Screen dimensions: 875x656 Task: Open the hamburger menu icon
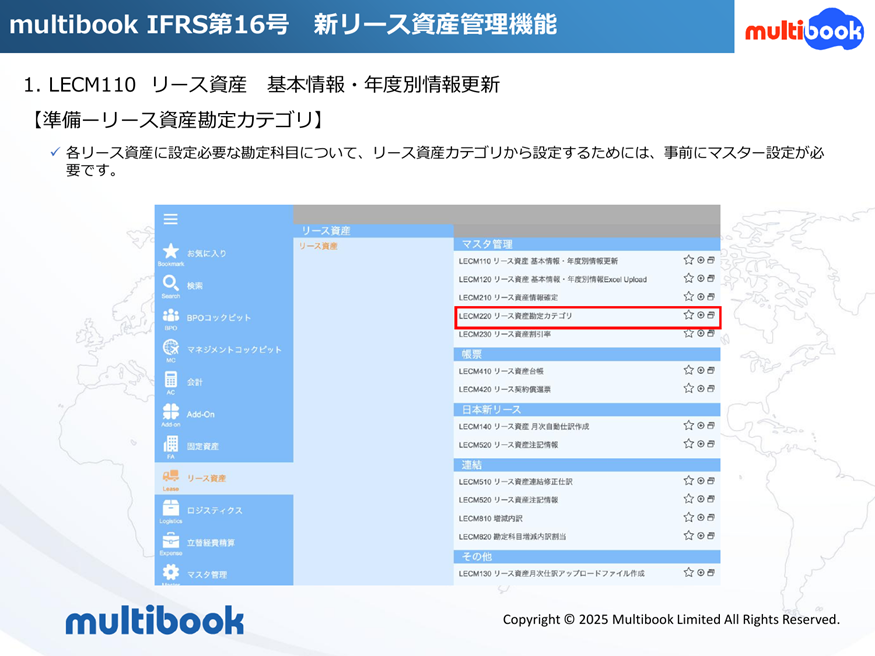pos(171,219)
